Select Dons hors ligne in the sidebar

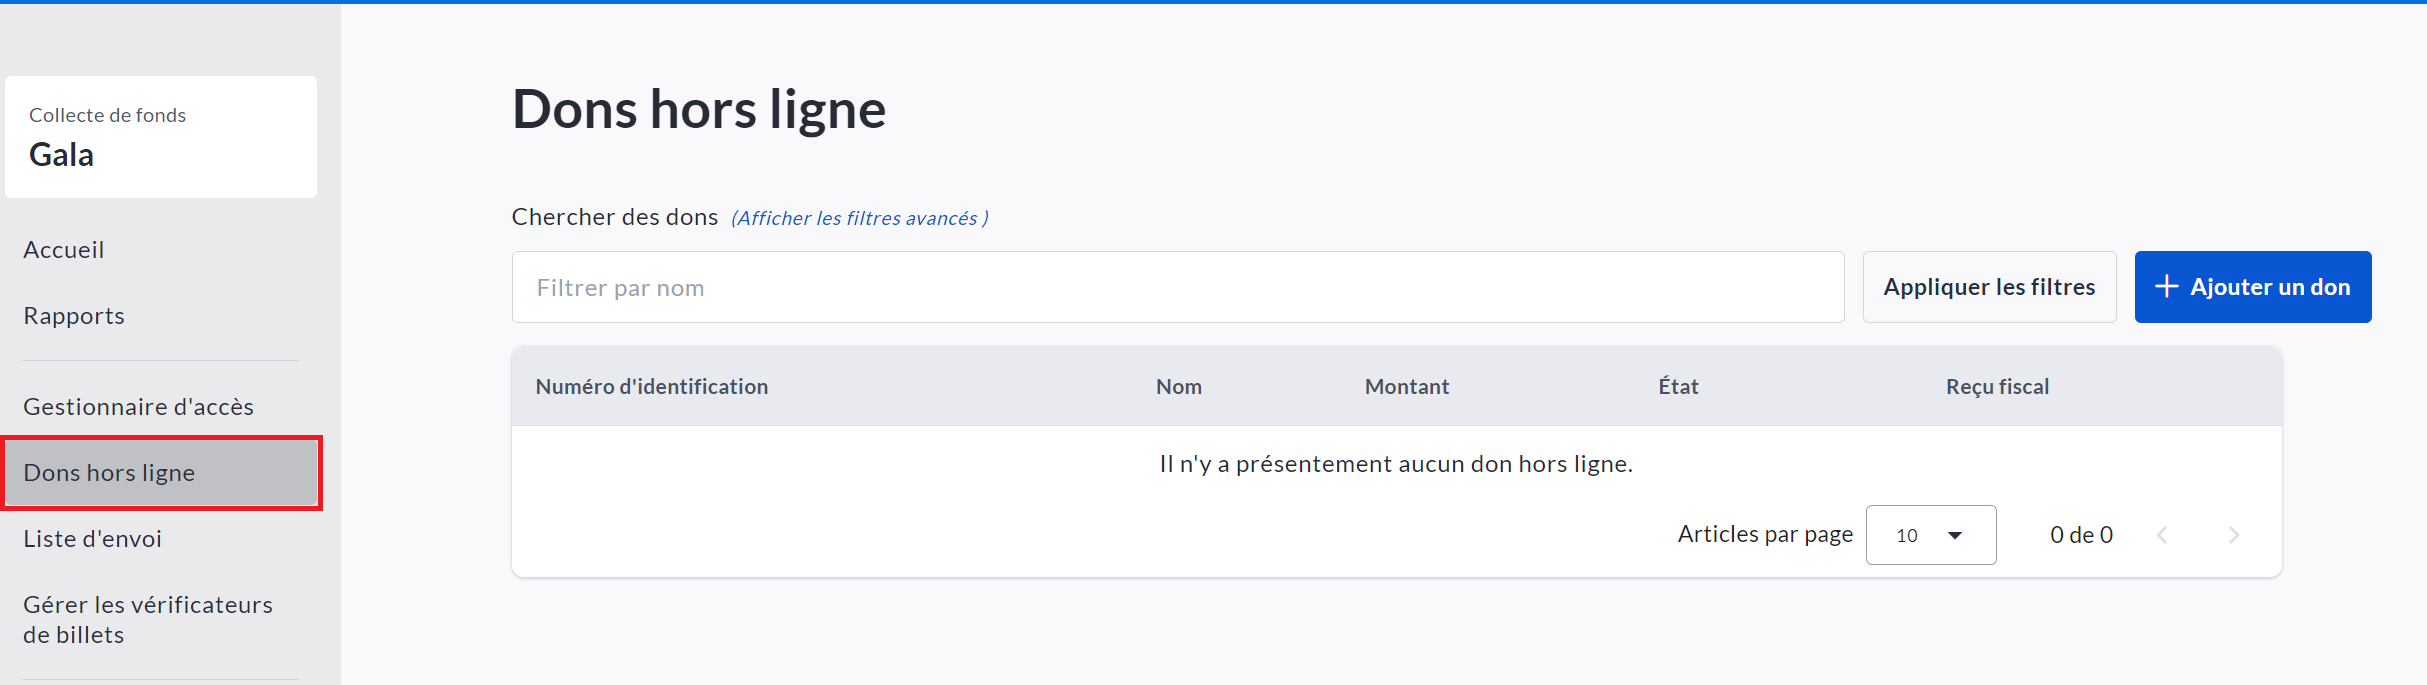point(110,473)
